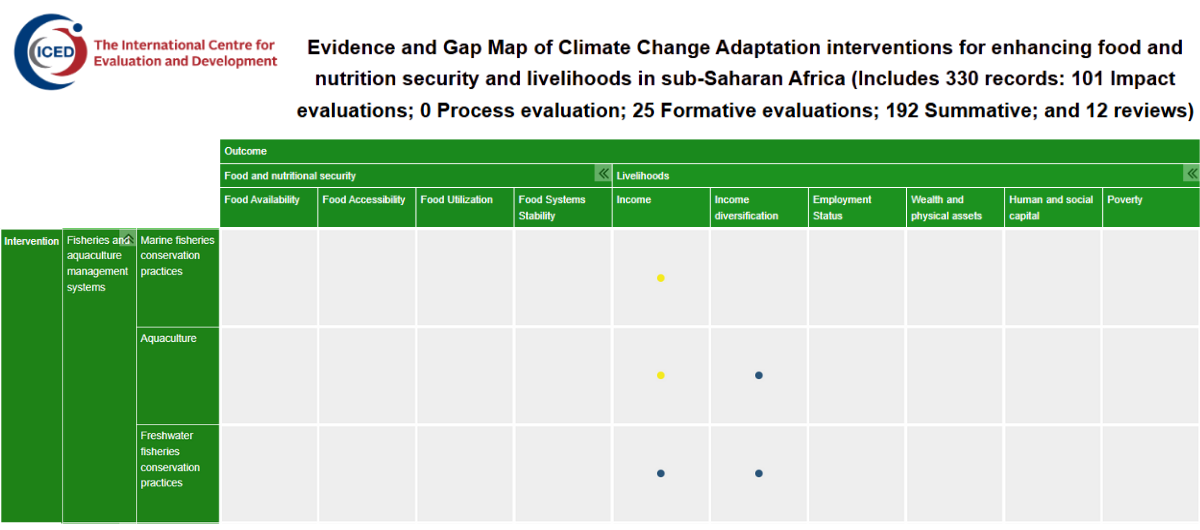Select the Food Utilization column header
The width and height of the screenshot is (1200, 530).
(465, 208)
